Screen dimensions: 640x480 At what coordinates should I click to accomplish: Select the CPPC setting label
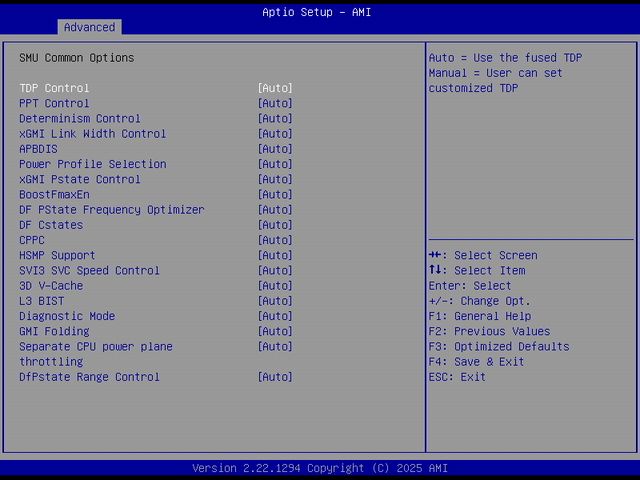pos(32,240)
